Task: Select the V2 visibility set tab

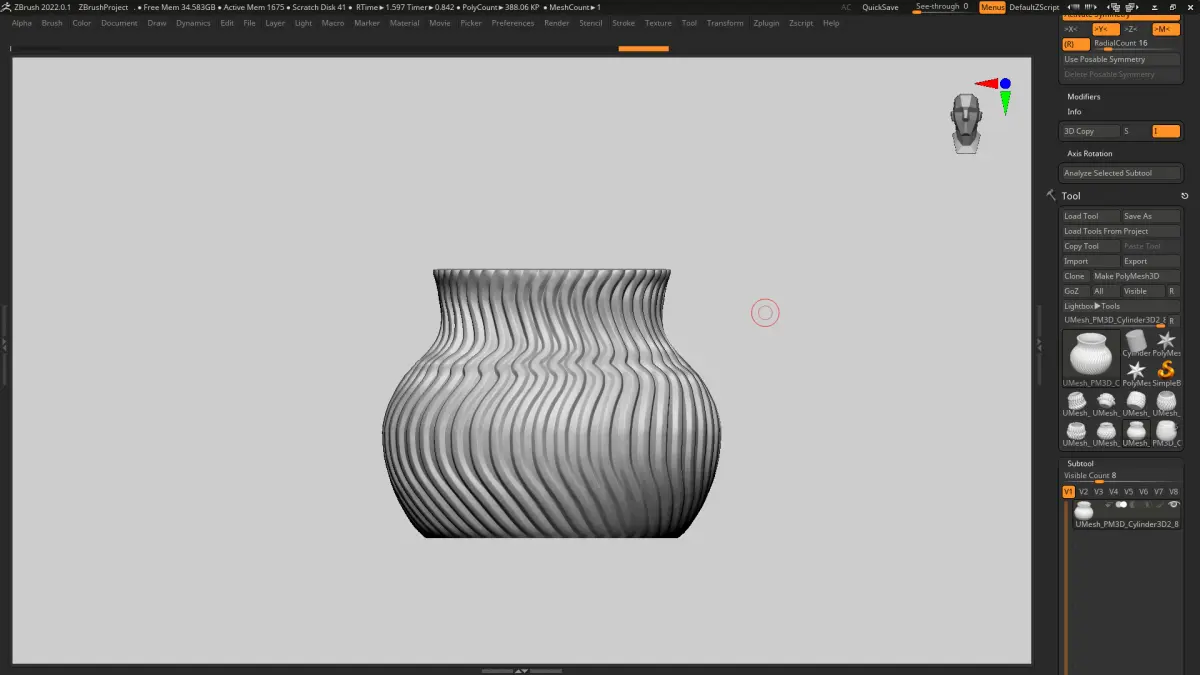Action: point(1083,492)
